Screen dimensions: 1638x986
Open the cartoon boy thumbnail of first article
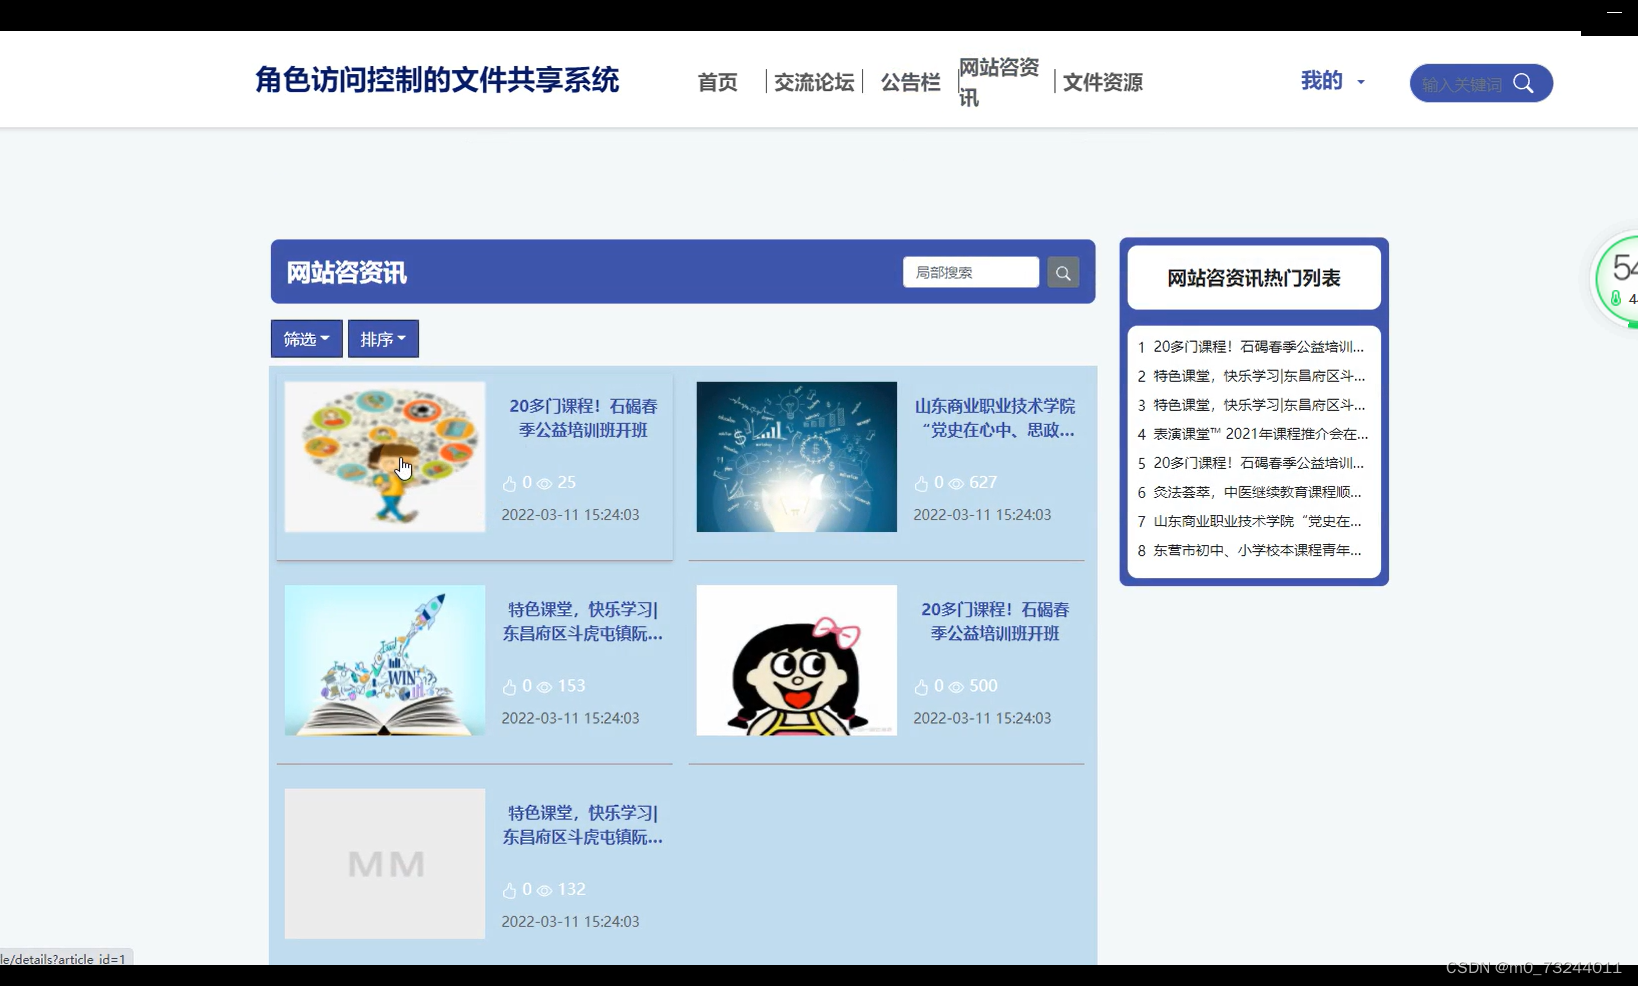[x=385, y=457]
